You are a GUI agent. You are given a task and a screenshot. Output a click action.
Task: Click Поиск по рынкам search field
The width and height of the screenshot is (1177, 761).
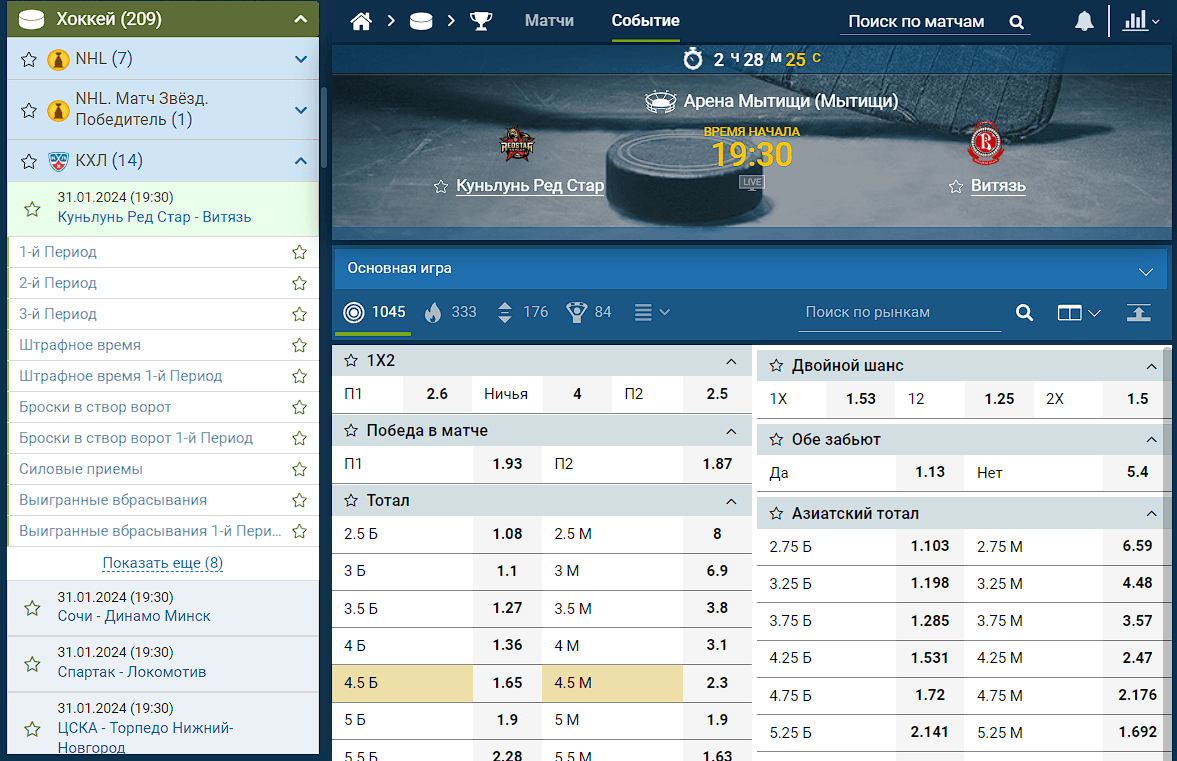(900, 312)
